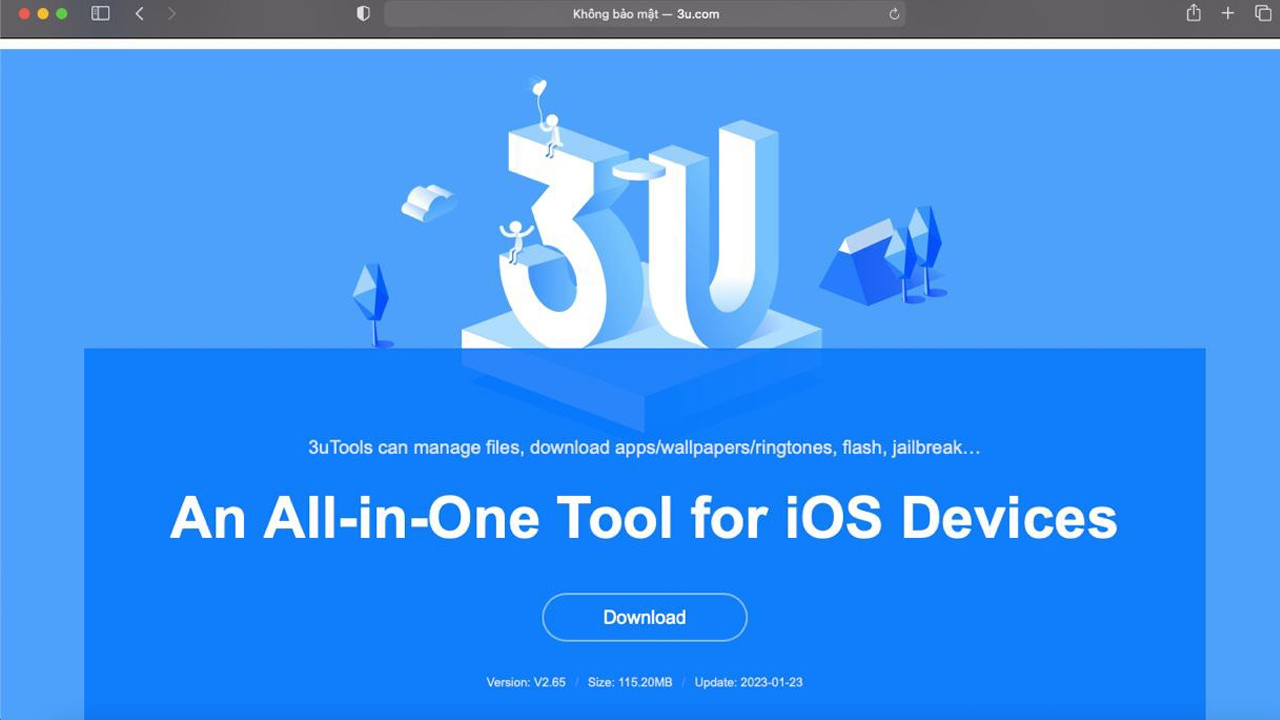Click the "3uTools can manage files" description text
1280x720 pixels.
[644, 447]
